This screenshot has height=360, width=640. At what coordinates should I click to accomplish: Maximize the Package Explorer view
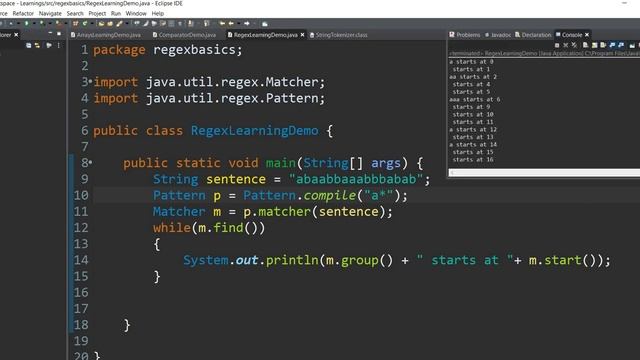[59, 33]
